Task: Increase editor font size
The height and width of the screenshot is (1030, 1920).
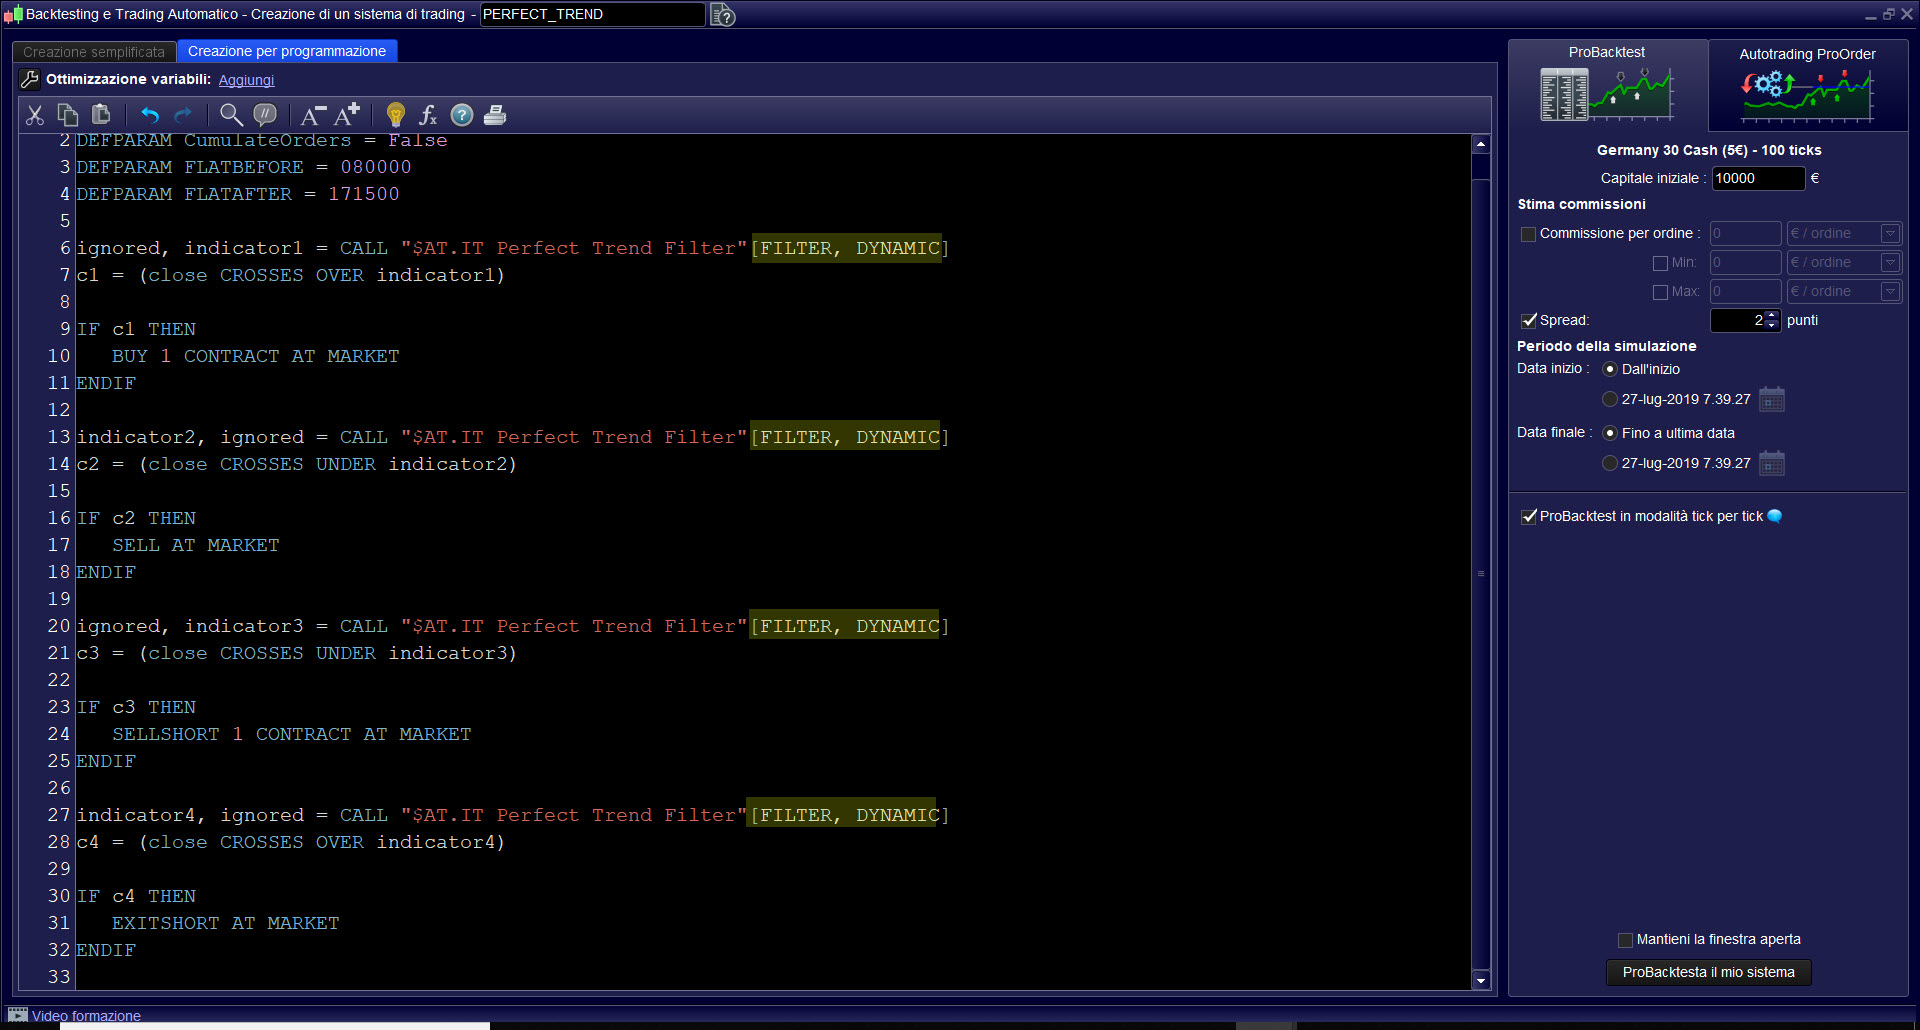Action: [347, 115]
